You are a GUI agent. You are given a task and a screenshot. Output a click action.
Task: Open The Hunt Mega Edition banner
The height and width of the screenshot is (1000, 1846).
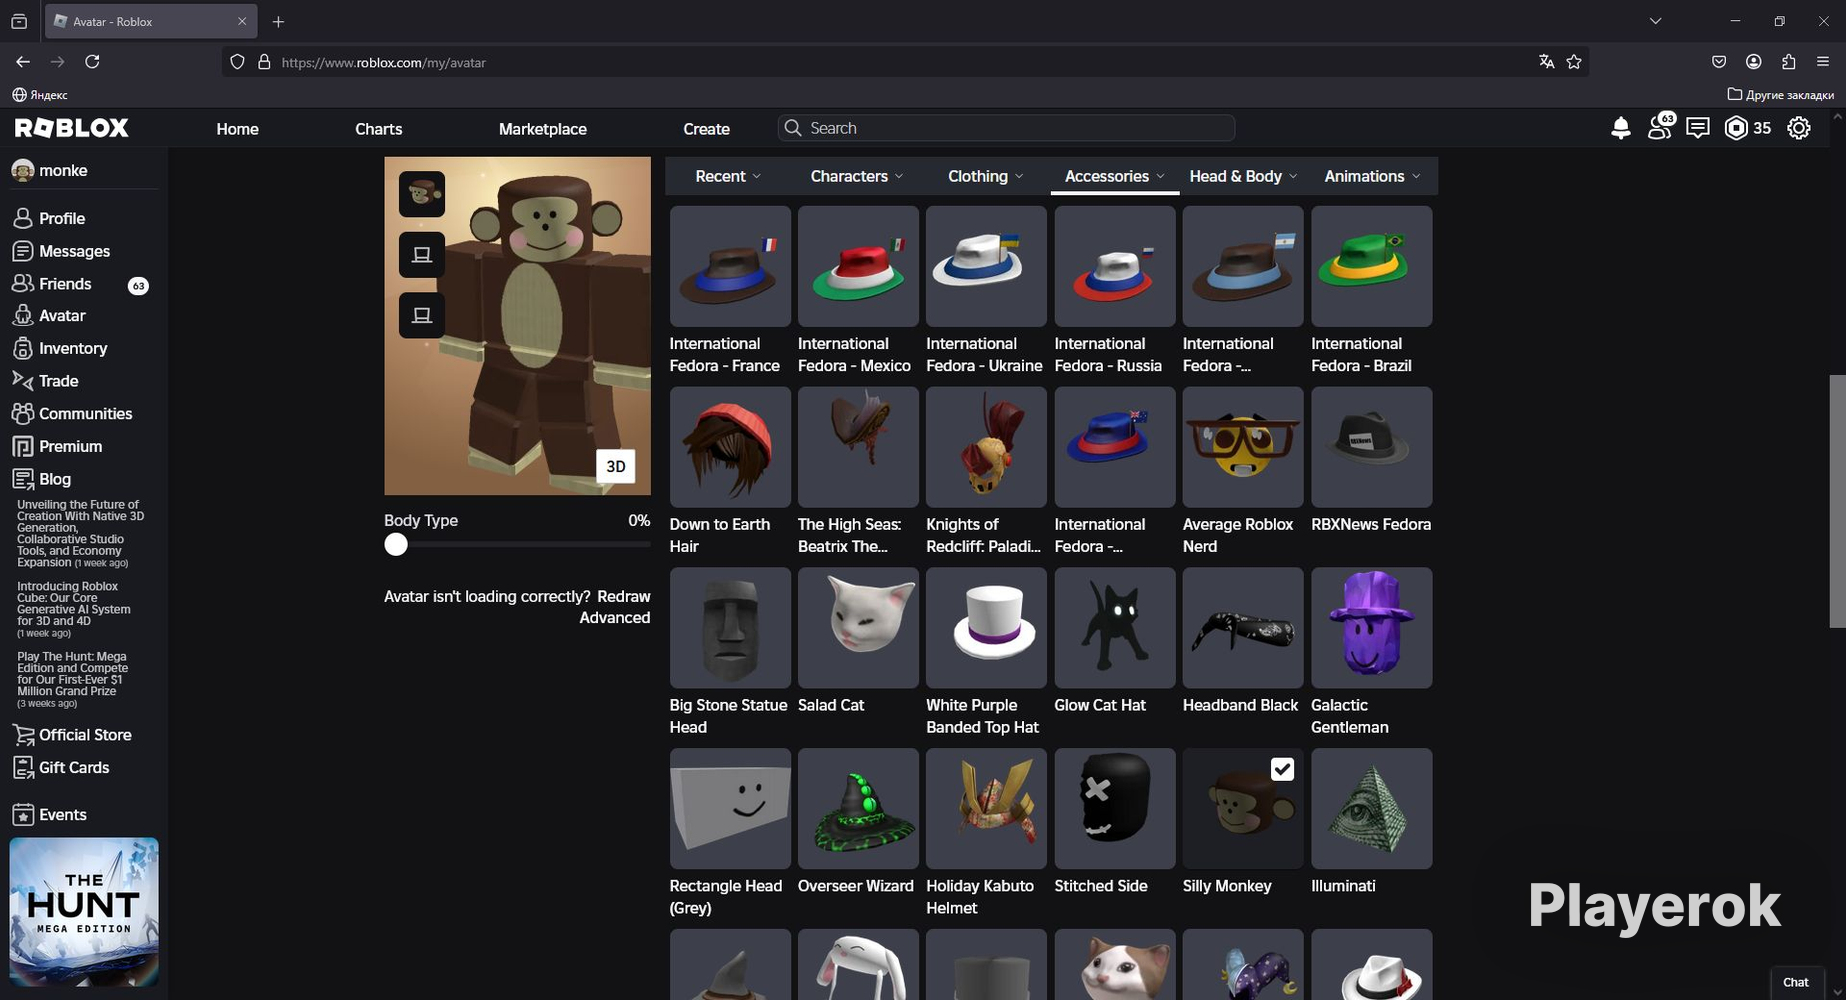pyautogui.click(x=84, y=912)
